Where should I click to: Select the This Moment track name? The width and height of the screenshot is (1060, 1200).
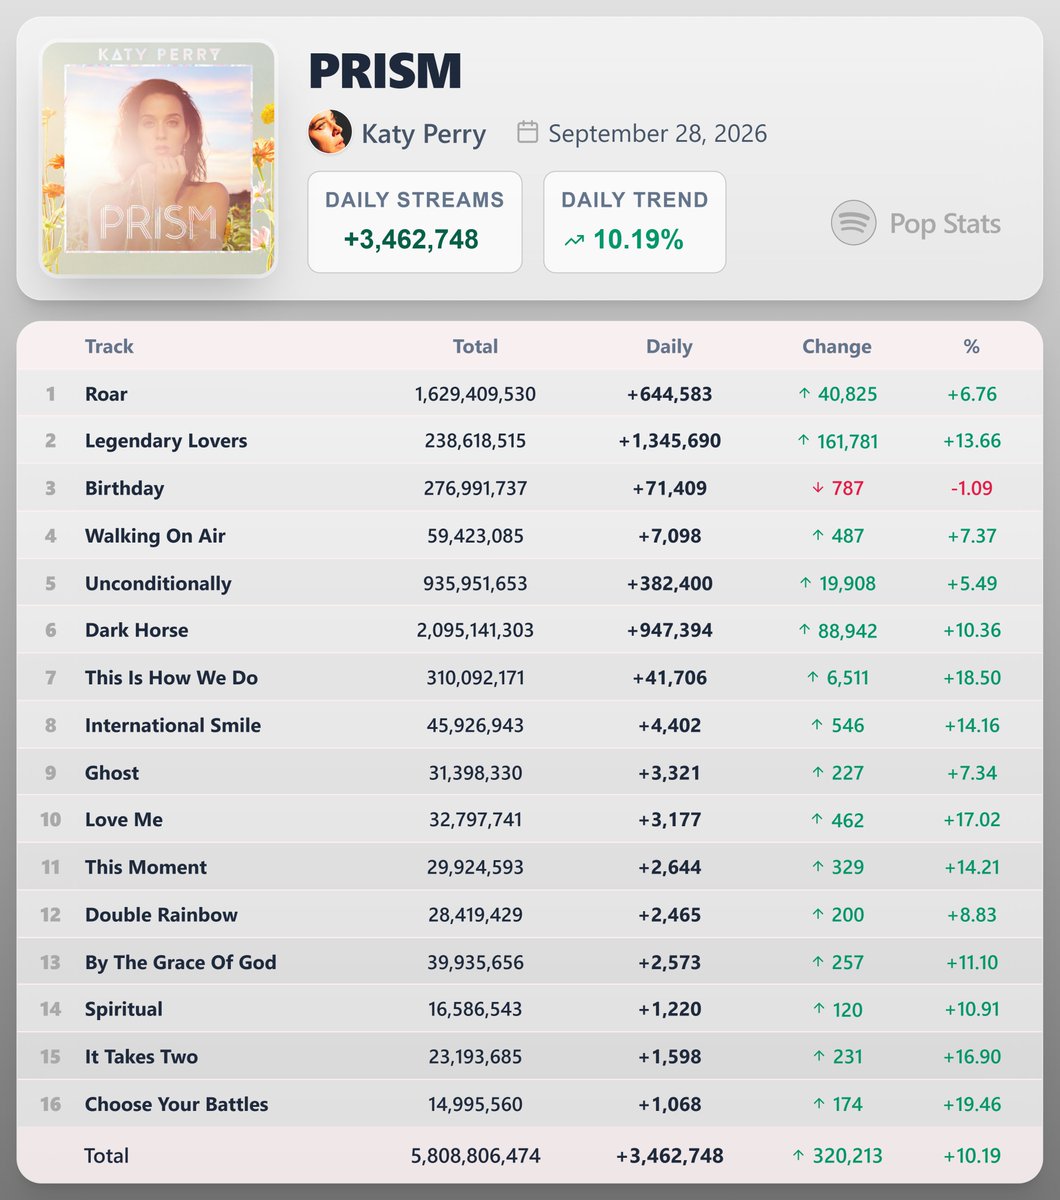click(146, 867)
